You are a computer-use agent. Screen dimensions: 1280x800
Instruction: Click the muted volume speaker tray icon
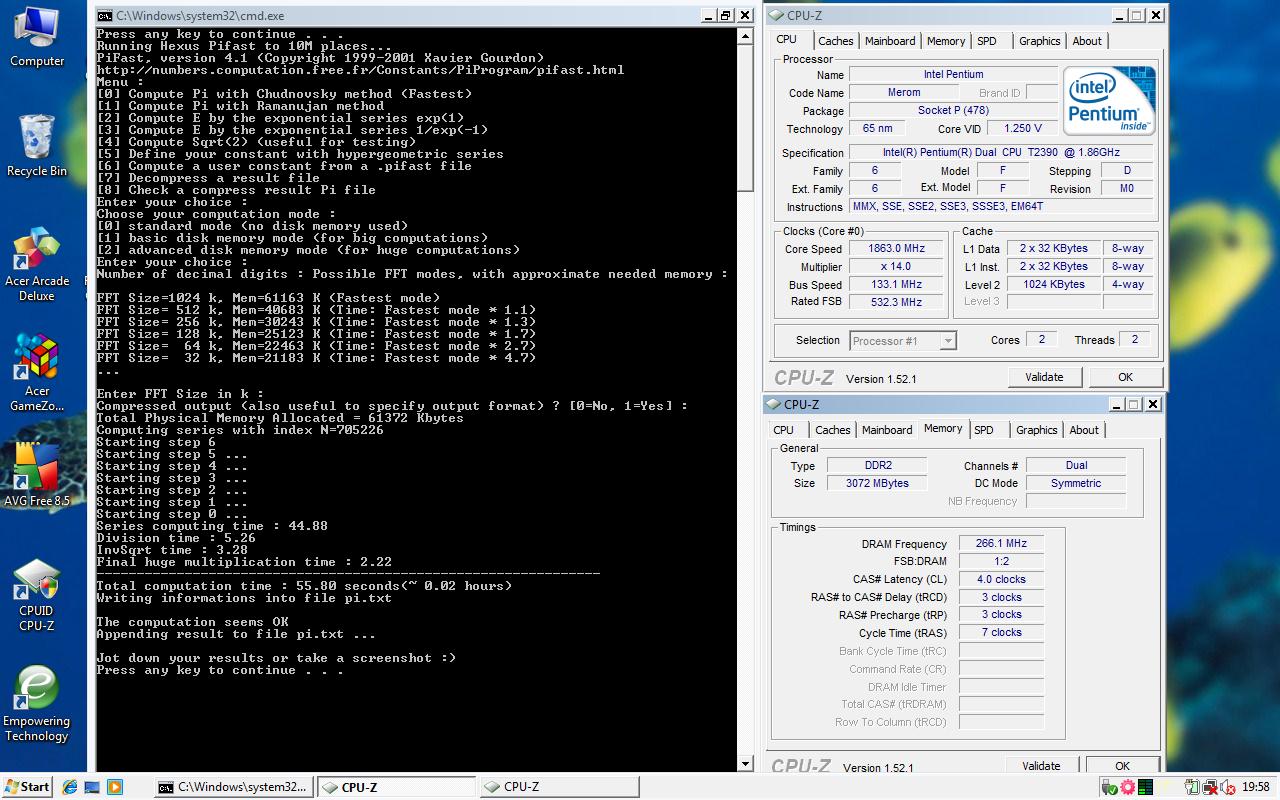click(1226, 787)
